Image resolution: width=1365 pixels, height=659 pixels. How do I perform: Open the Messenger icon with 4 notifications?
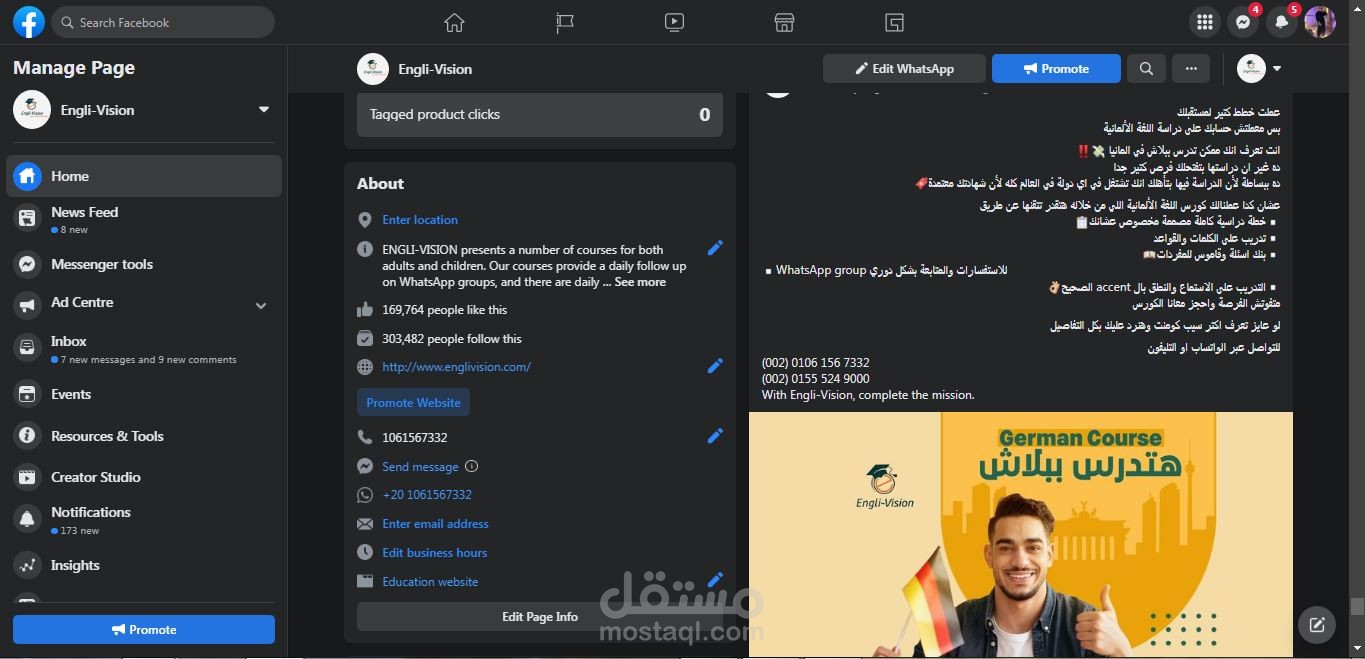(x=1243, y=22)
